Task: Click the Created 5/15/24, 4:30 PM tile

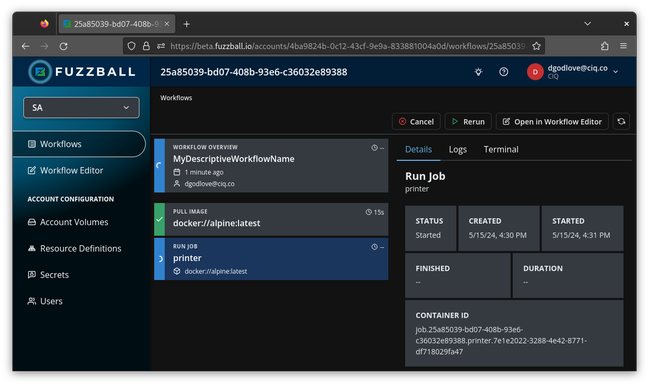Action: pyautogui.click(x=499, y=228)
